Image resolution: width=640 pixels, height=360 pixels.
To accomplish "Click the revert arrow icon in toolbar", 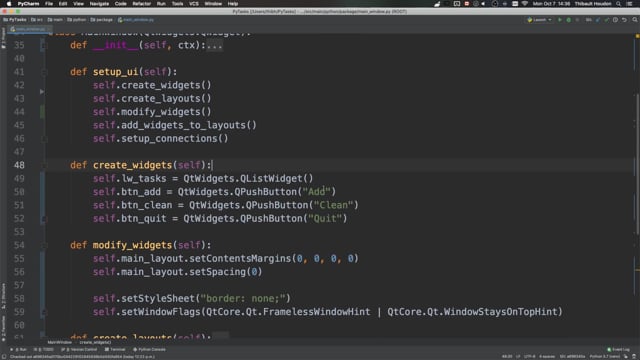I will 624,20.
